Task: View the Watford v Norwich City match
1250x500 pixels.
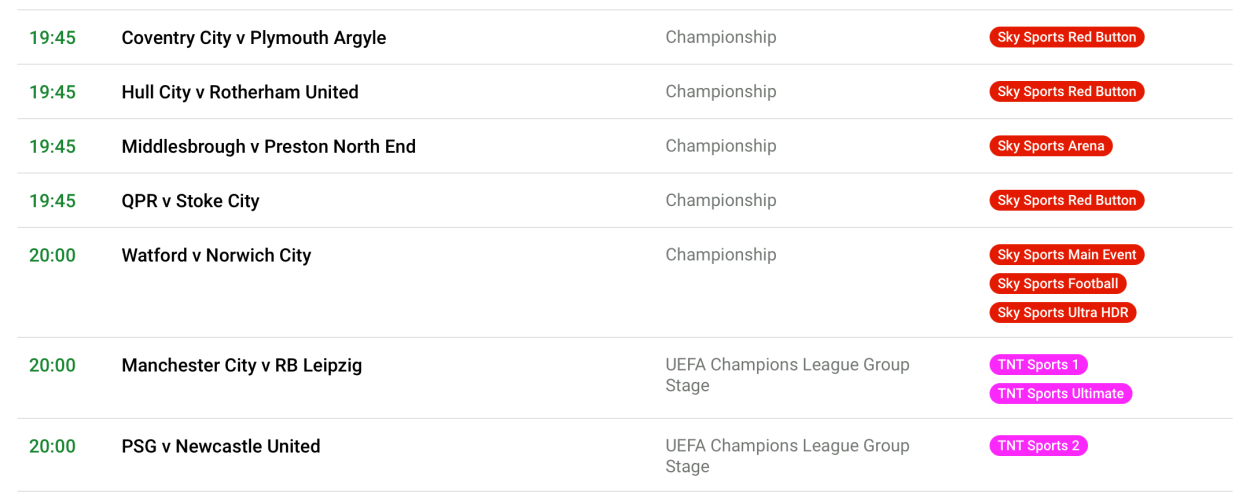Action: tap(216, 255)
